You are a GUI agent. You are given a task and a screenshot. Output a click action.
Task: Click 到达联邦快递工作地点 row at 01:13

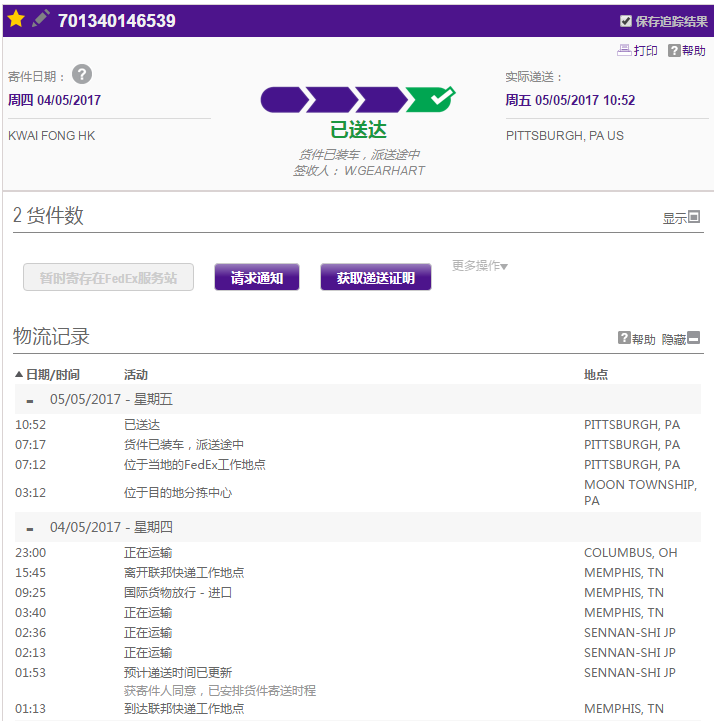[357, 709]
